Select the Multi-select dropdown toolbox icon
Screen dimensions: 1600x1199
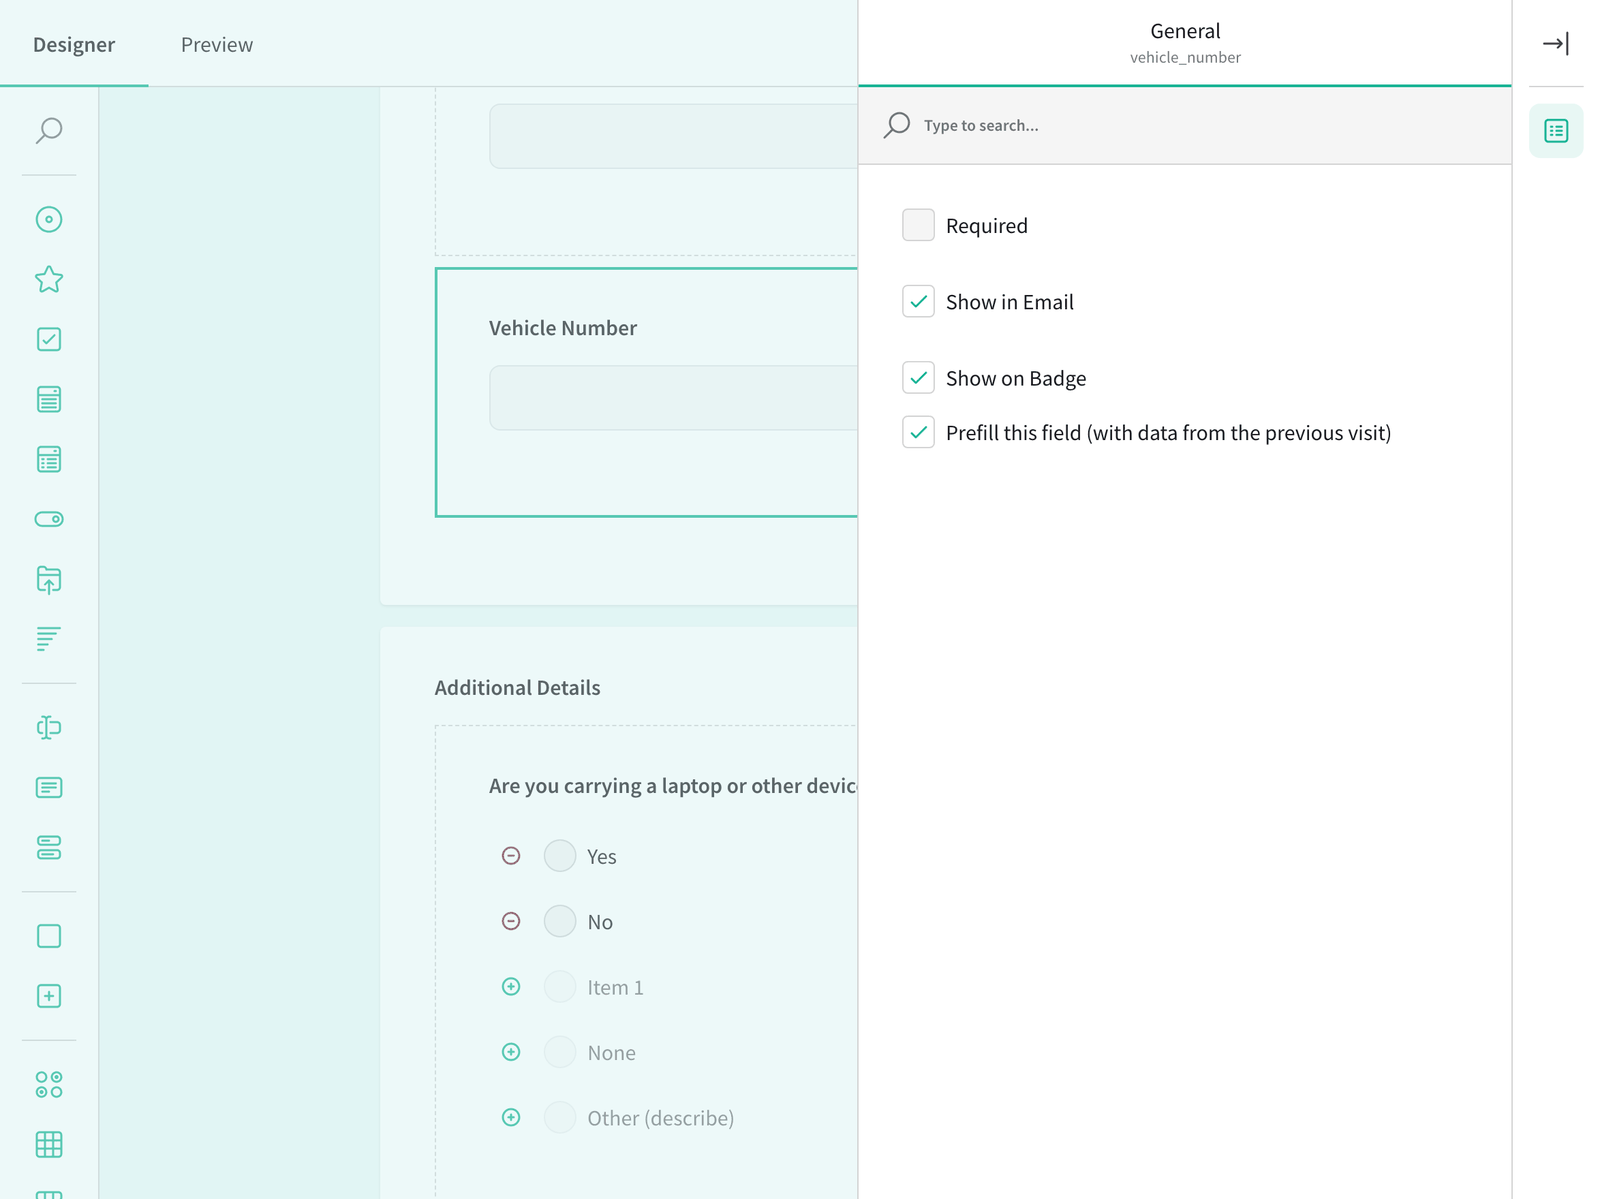[49, 459]
